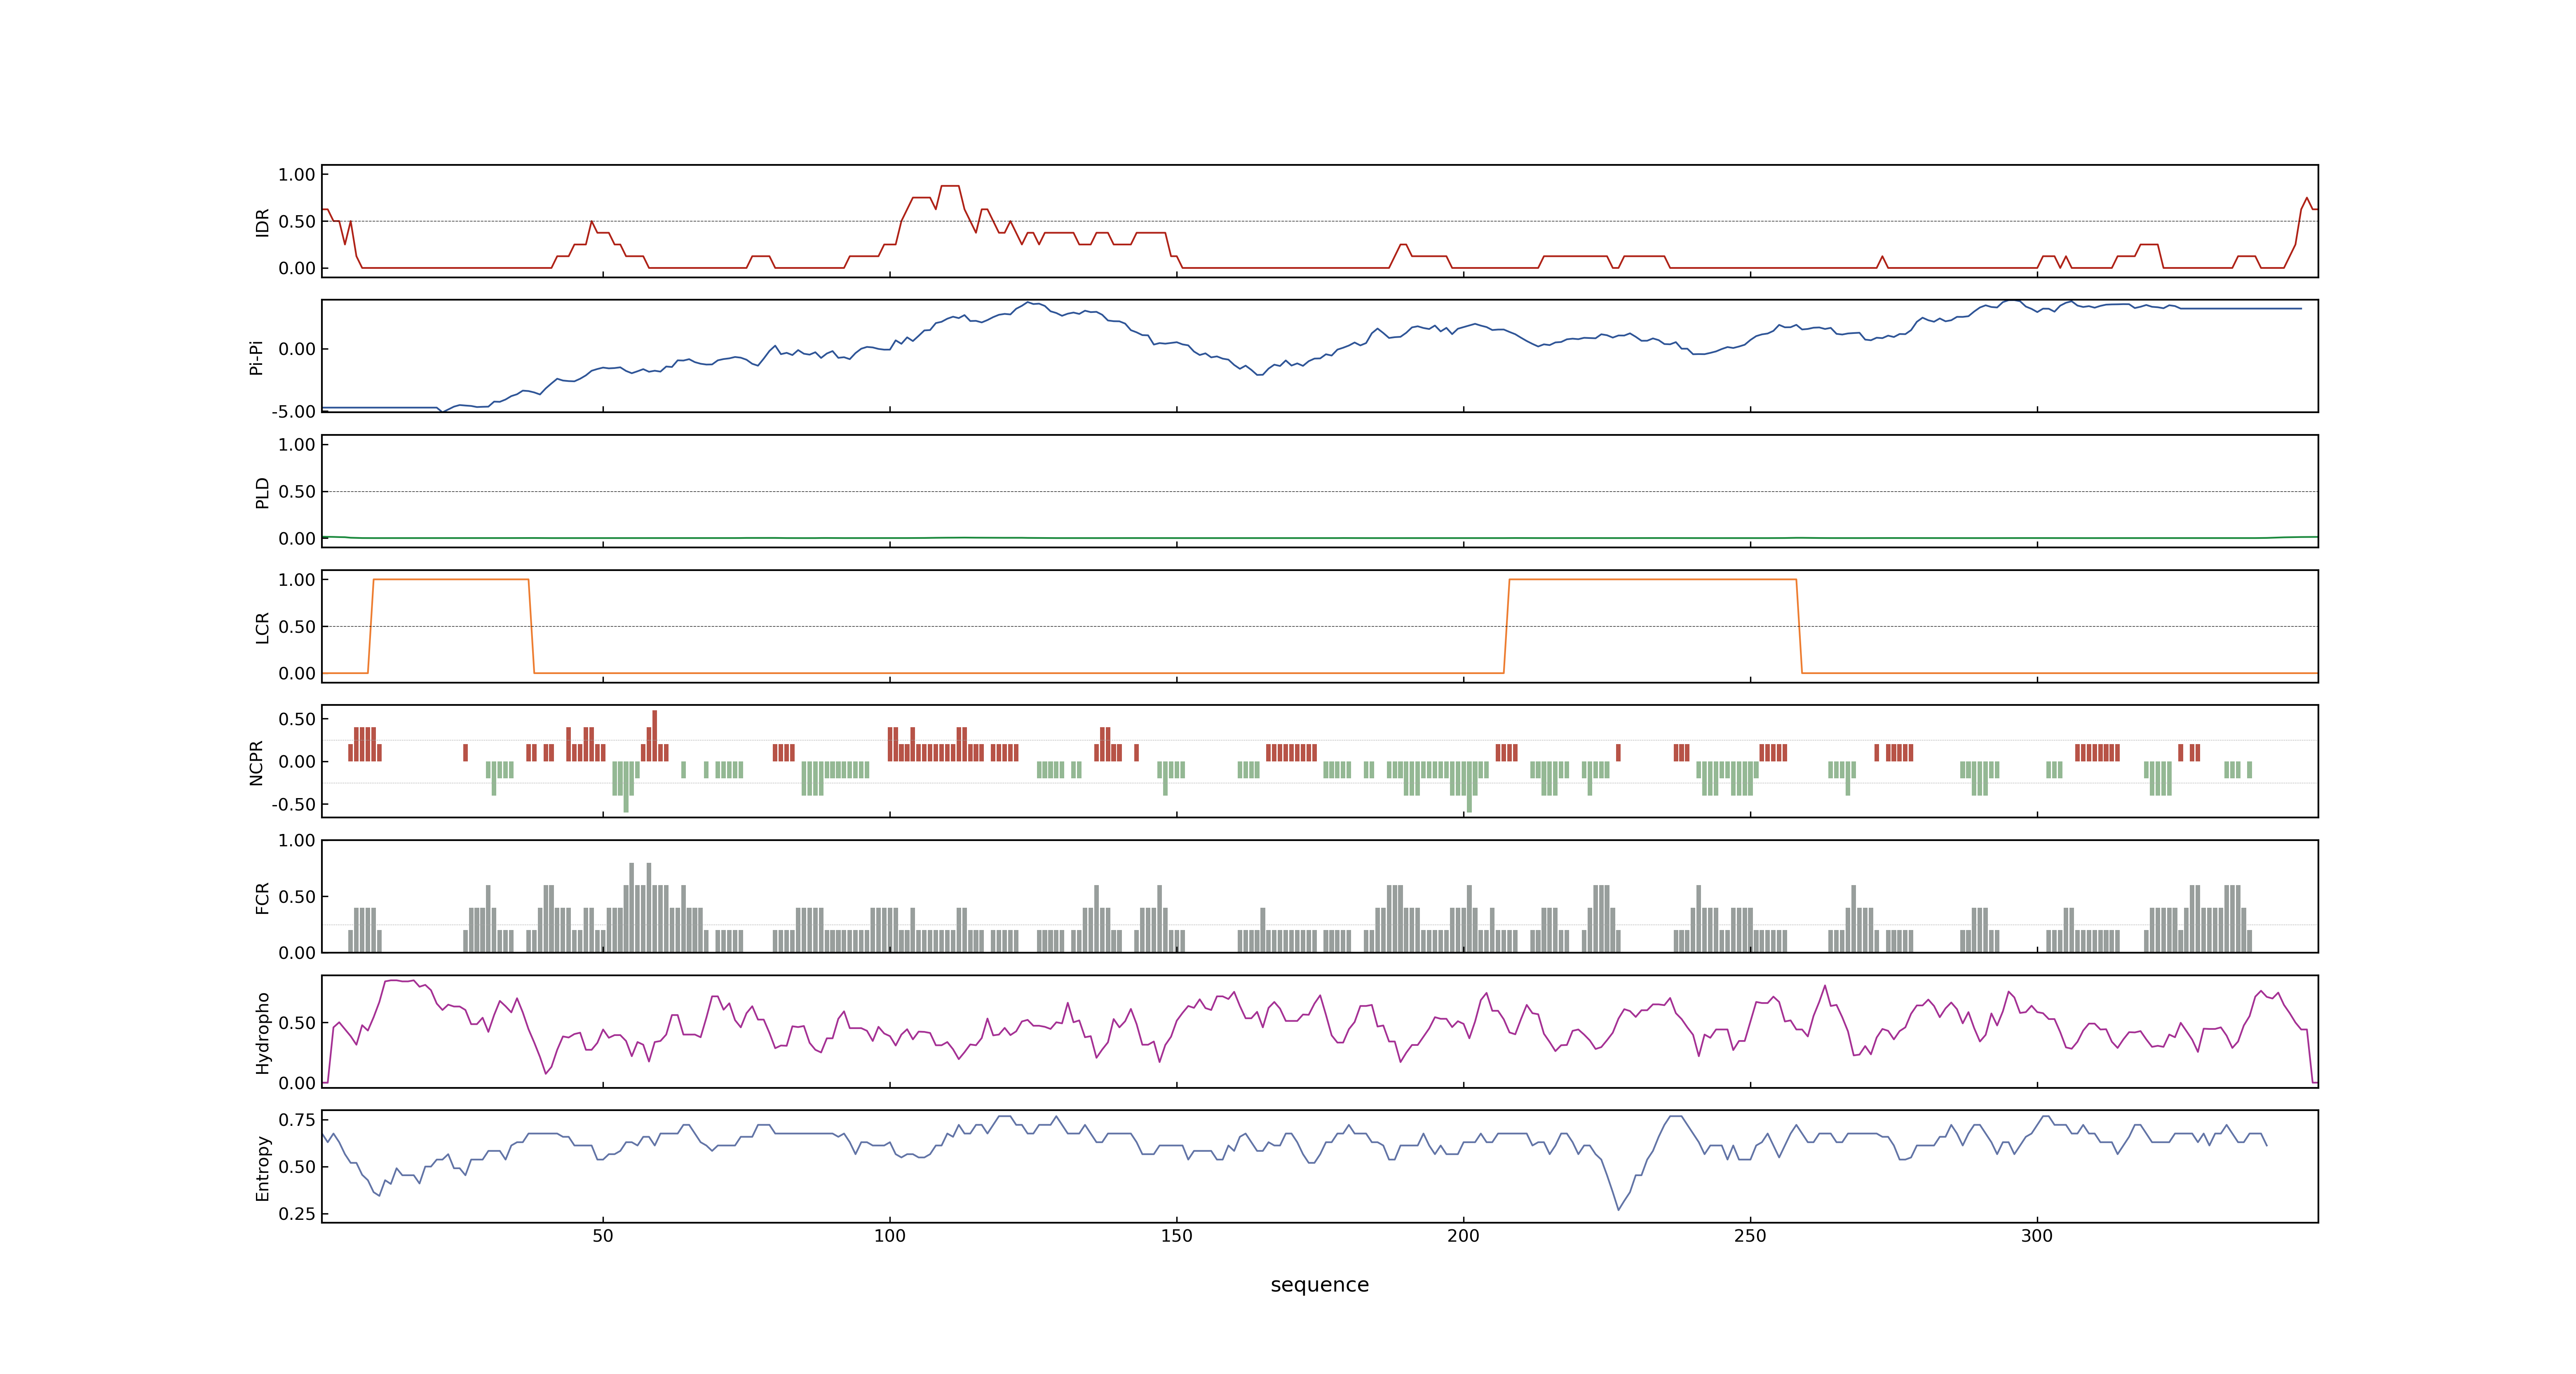Click the 0.50 tick on NCPR panel
This screenshot has width=2576, height=1374.
297,719
